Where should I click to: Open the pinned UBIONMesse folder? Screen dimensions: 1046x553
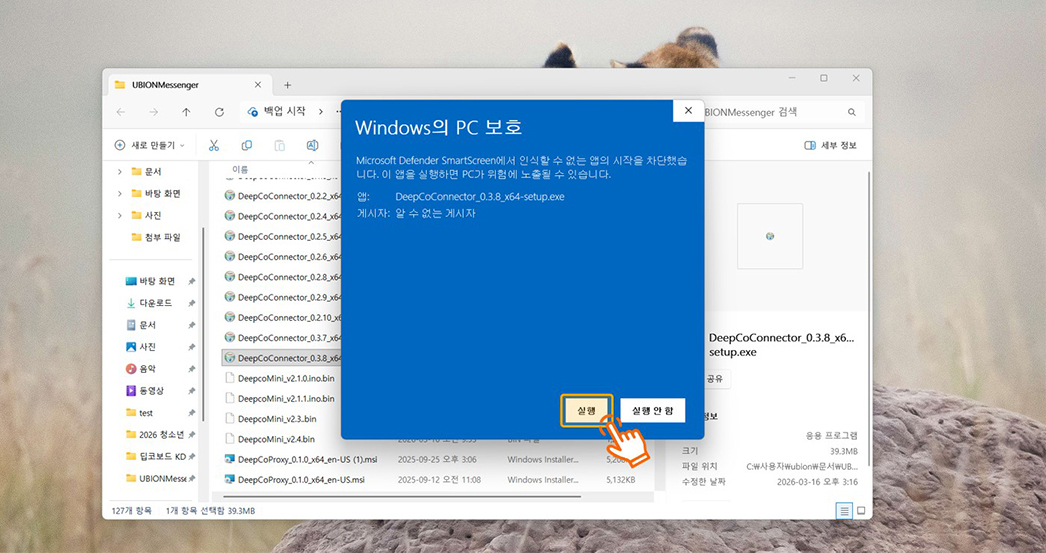pyautogui.click(x=155, y=479)
